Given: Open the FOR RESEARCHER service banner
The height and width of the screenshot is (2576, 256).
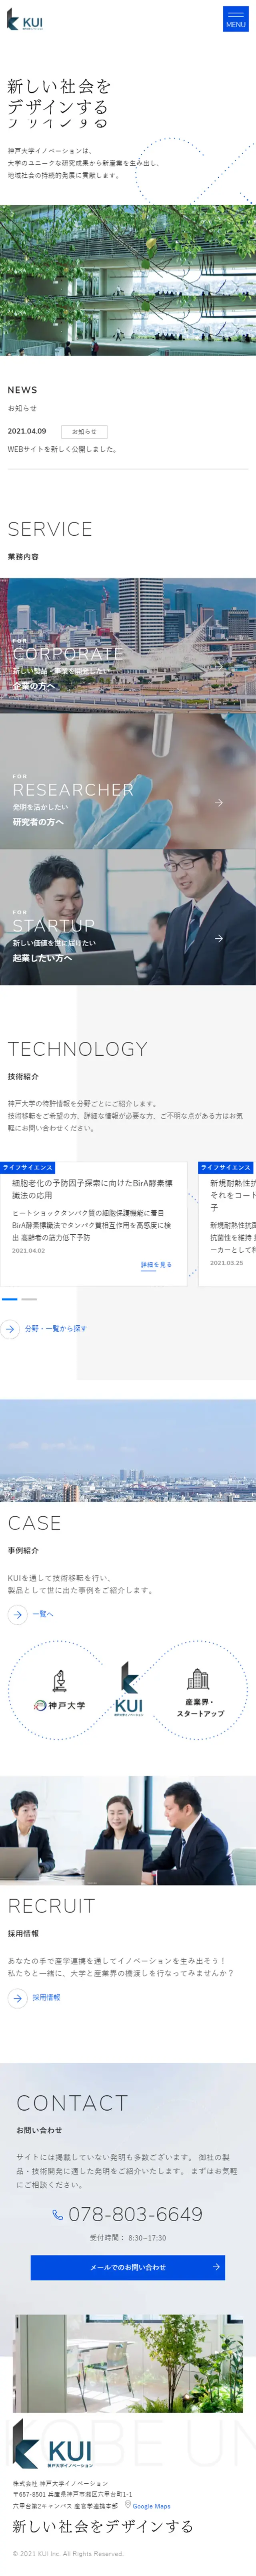Looking at the screenshot, I should [x=128, y=781].
